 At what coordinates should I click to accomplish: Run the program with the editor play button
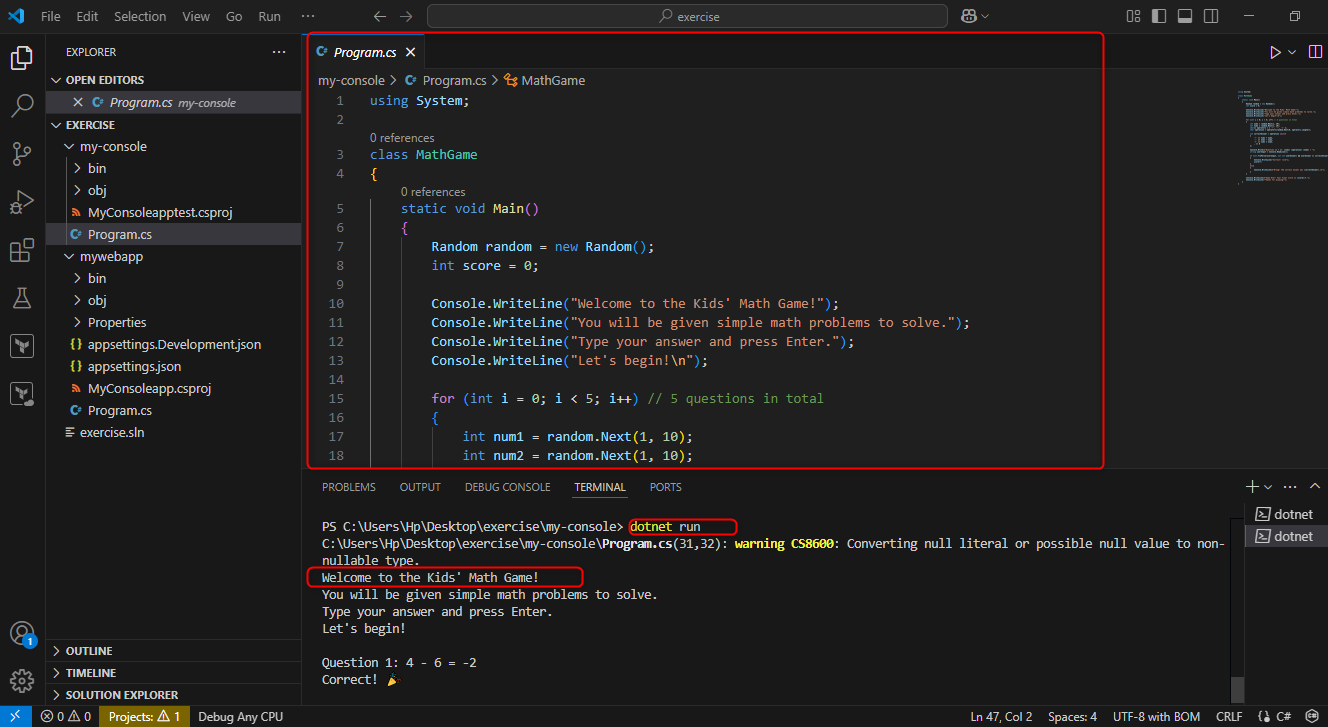point(1275,52)
